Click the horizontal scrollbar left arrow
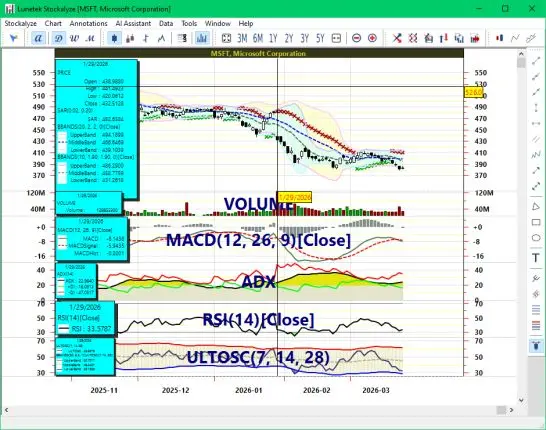This screenshot has height=430, width=546. pos(6,410)
